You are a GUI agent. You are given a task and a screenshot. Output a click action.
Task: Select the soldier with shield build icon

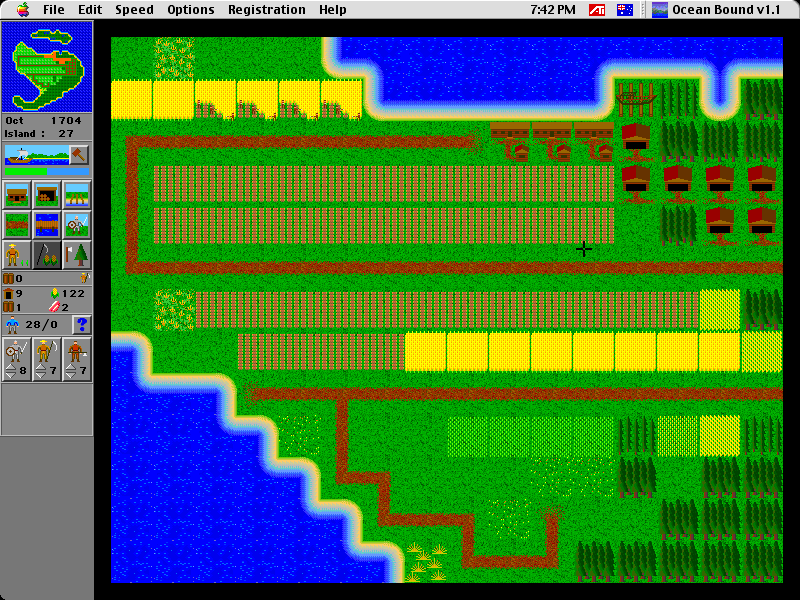coord(77,224)
